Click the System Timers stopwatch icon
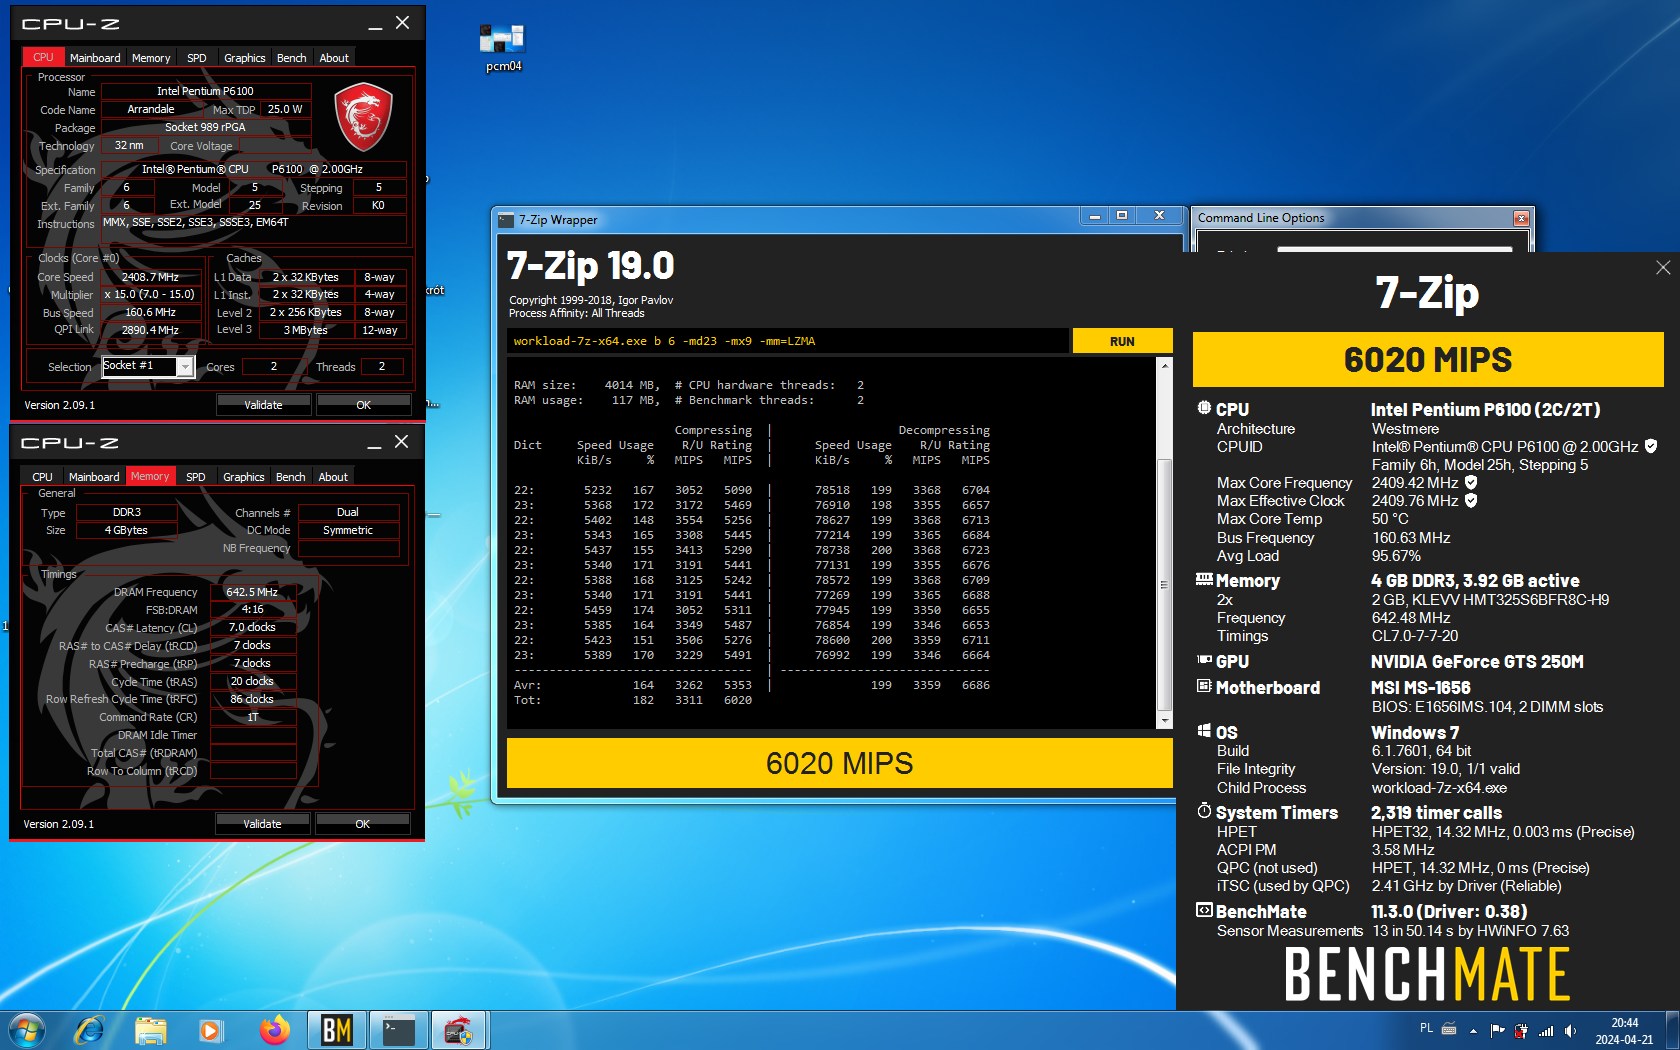Image resolution: width=1680 pixels, height=1050 pixels. click(1204, 811)
